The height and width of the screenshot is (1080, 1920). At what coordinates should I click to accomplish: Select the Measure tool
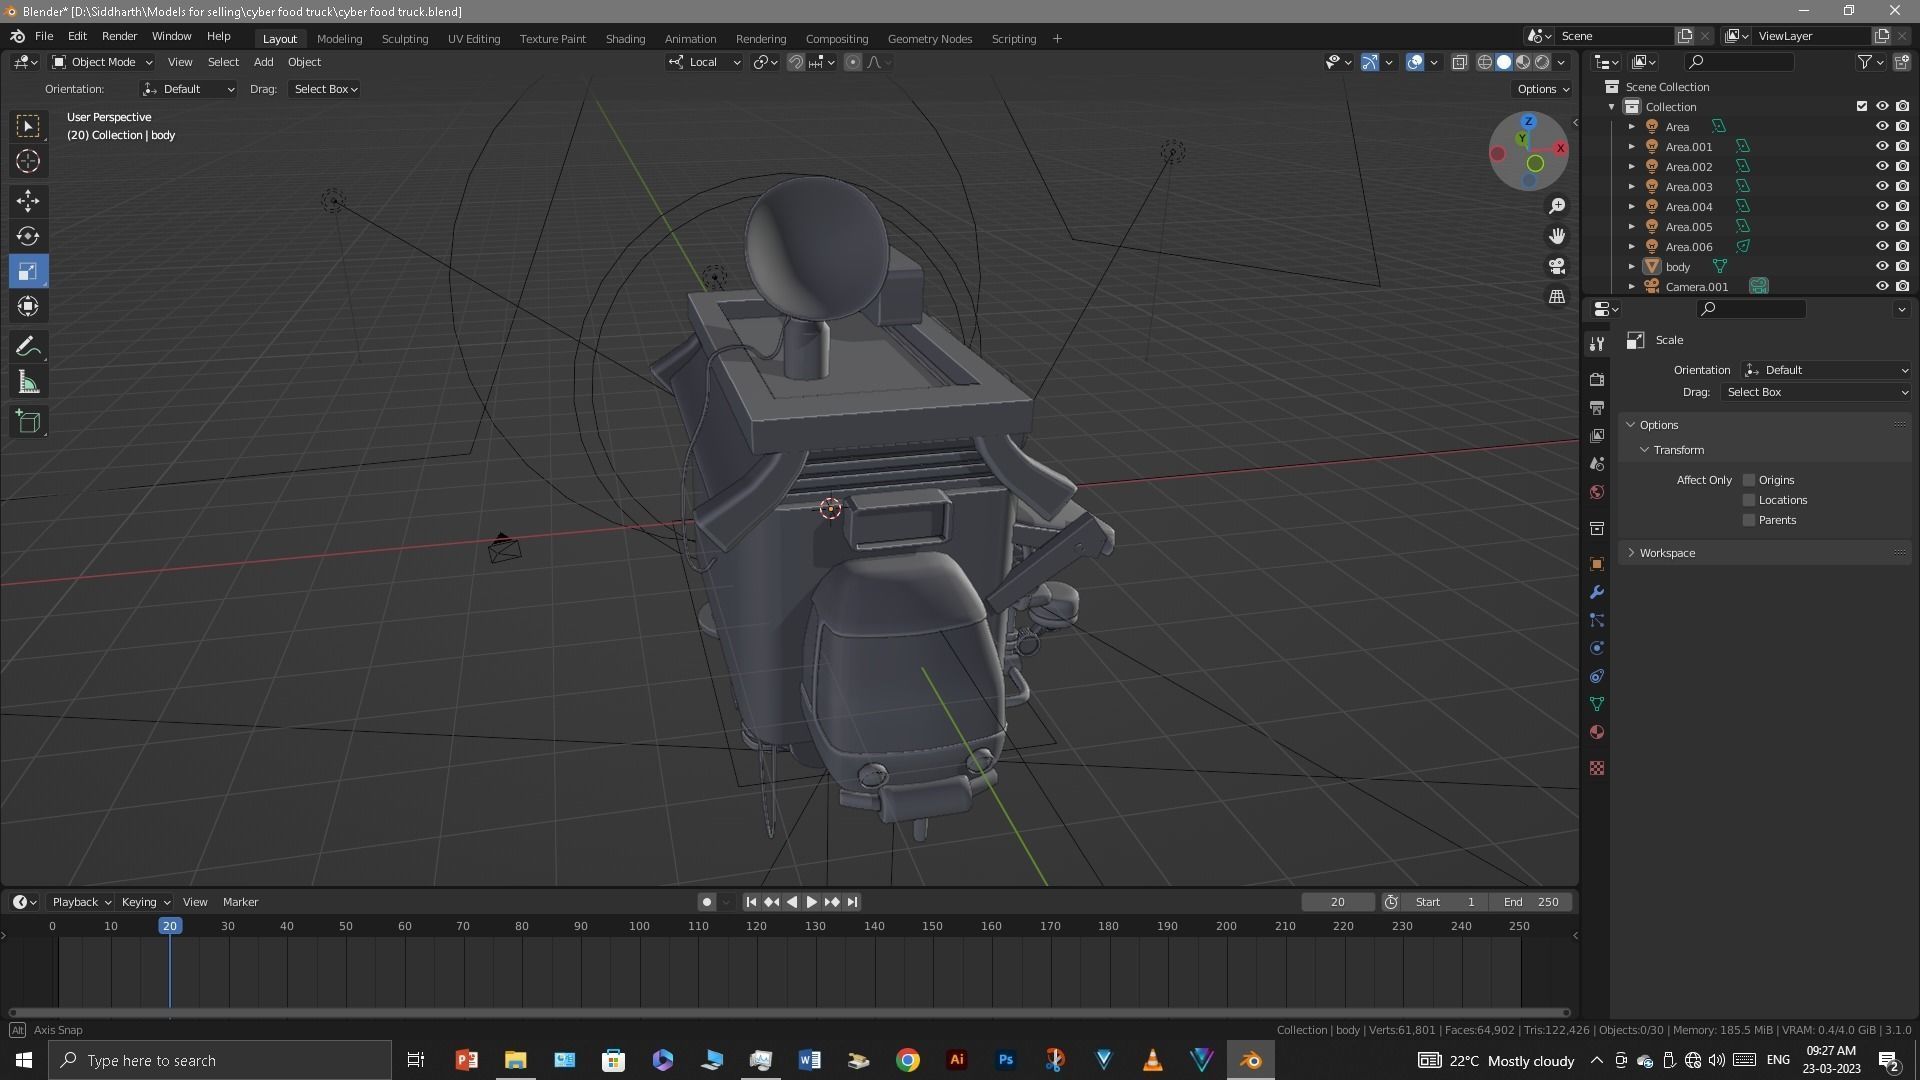(28, 382)
